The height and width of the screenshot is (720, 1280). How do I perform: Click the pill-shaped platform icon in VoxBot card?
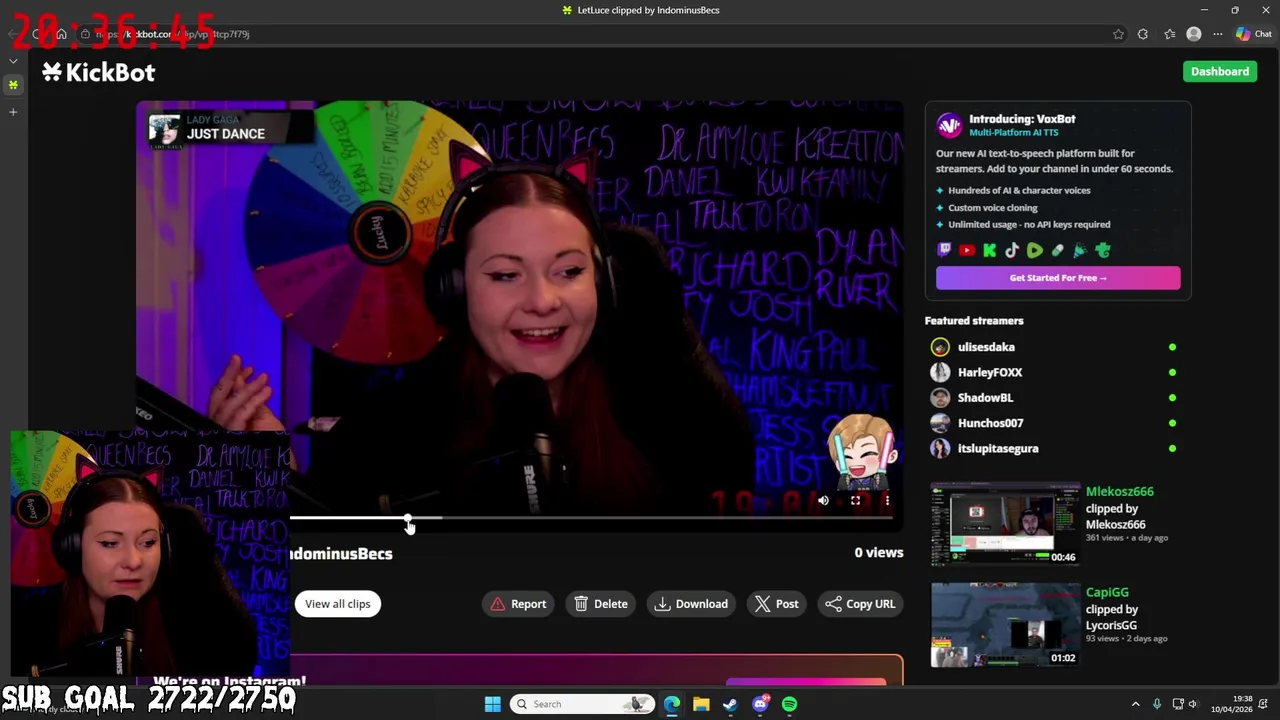click(x=1058, y=250)
